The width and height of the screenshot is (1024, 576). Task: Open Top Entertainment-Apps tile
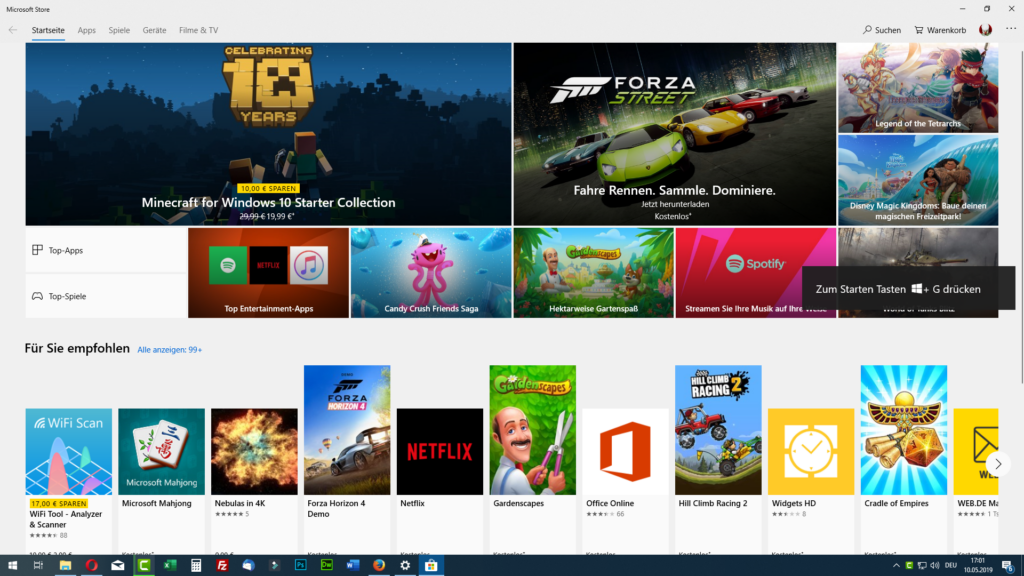click(x=268, y=273)
